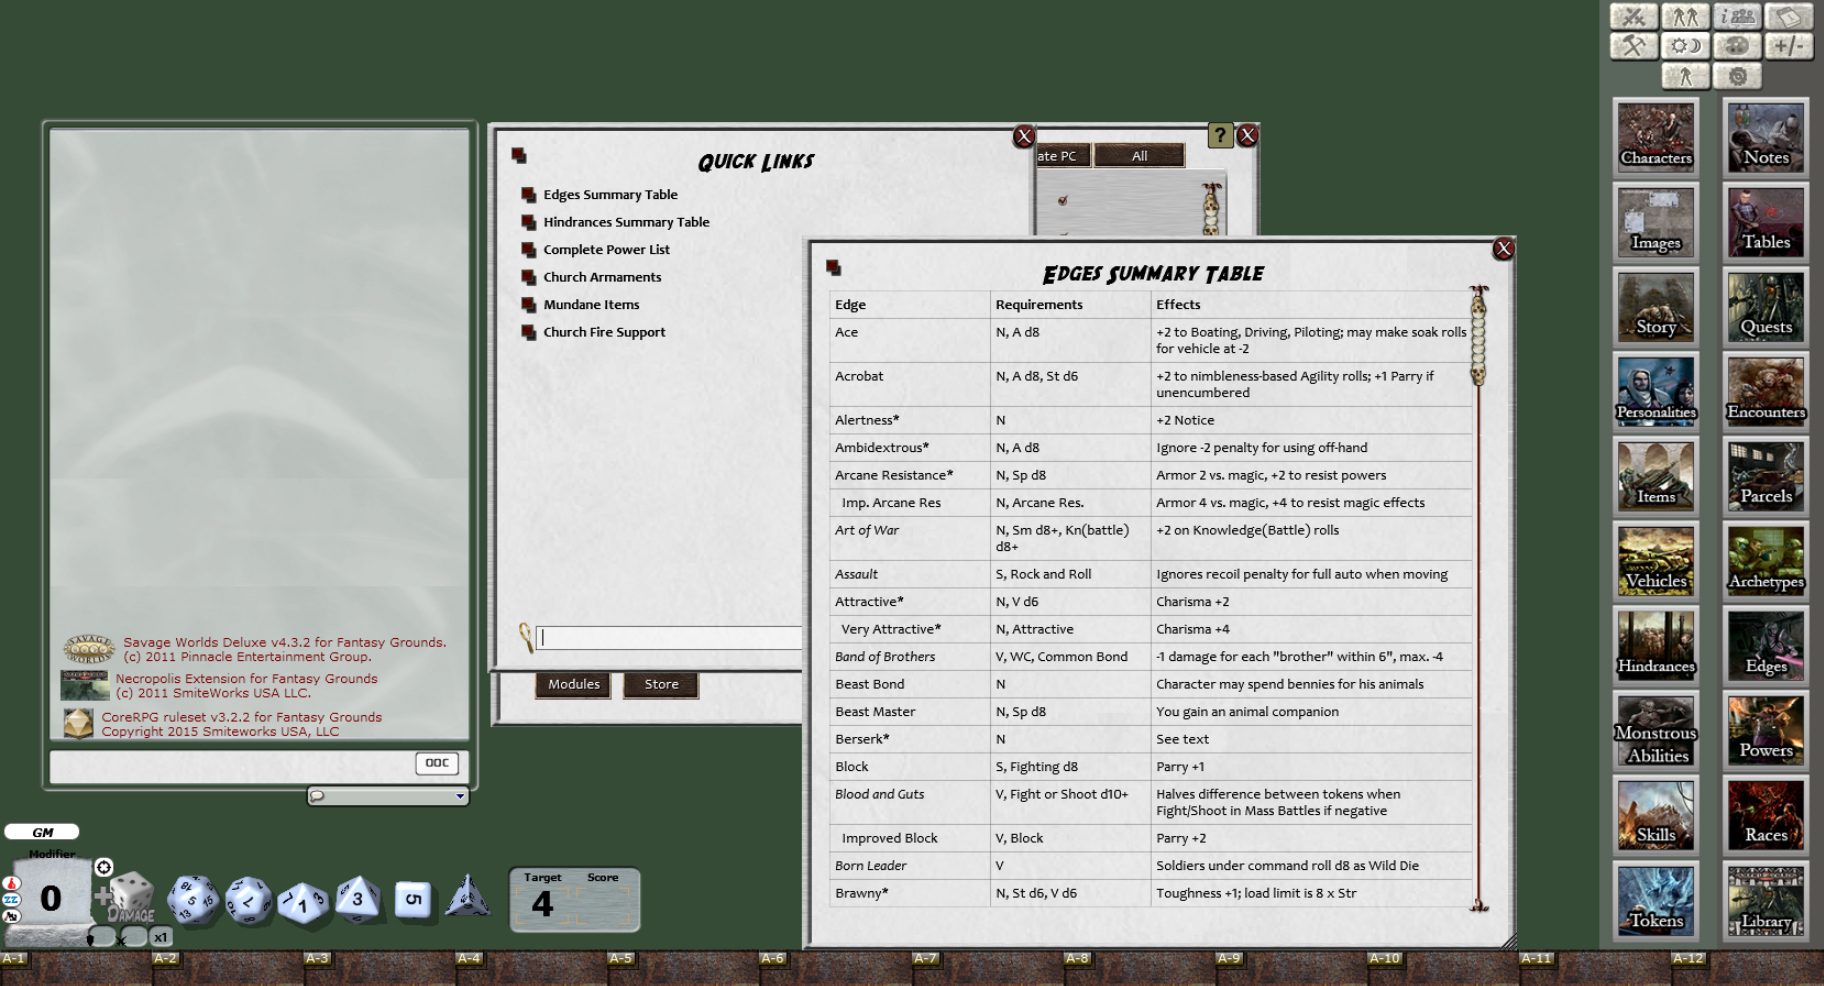1824x986 pixels.
Task: Switch to the All tab
Action: (1138, 155)
